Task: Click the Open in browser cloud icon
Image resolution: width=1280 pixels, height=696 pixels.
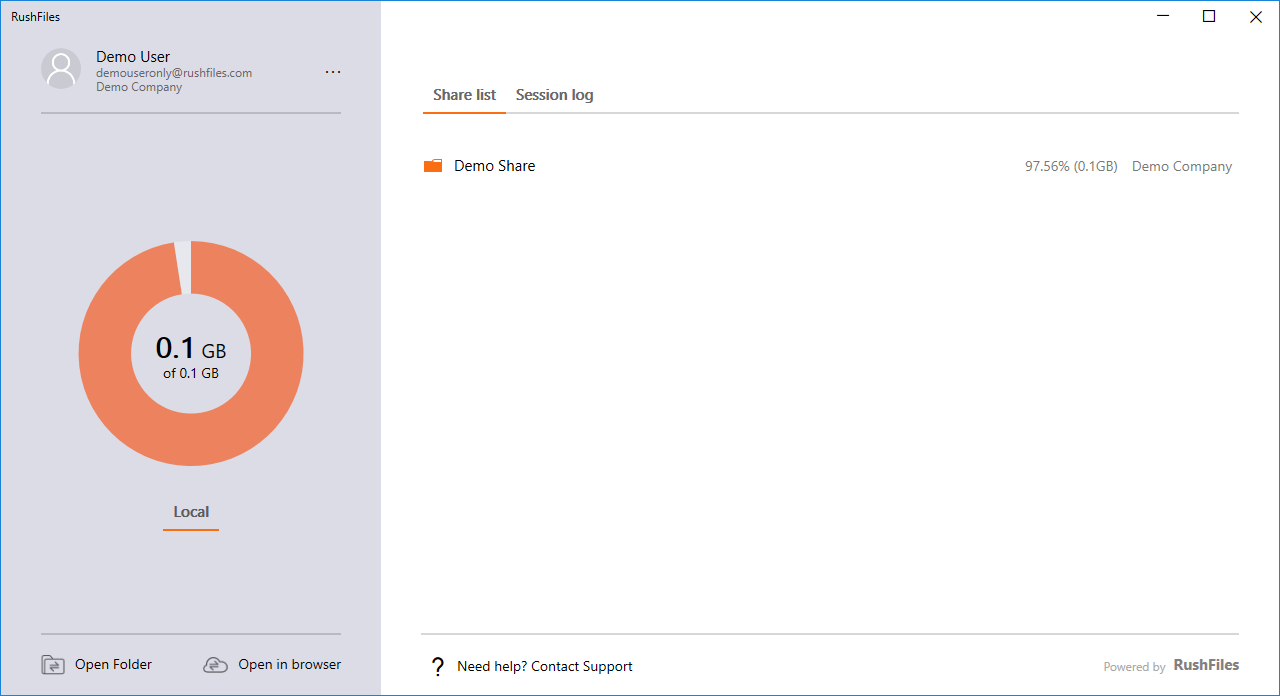Action: (x=215, y=665)
